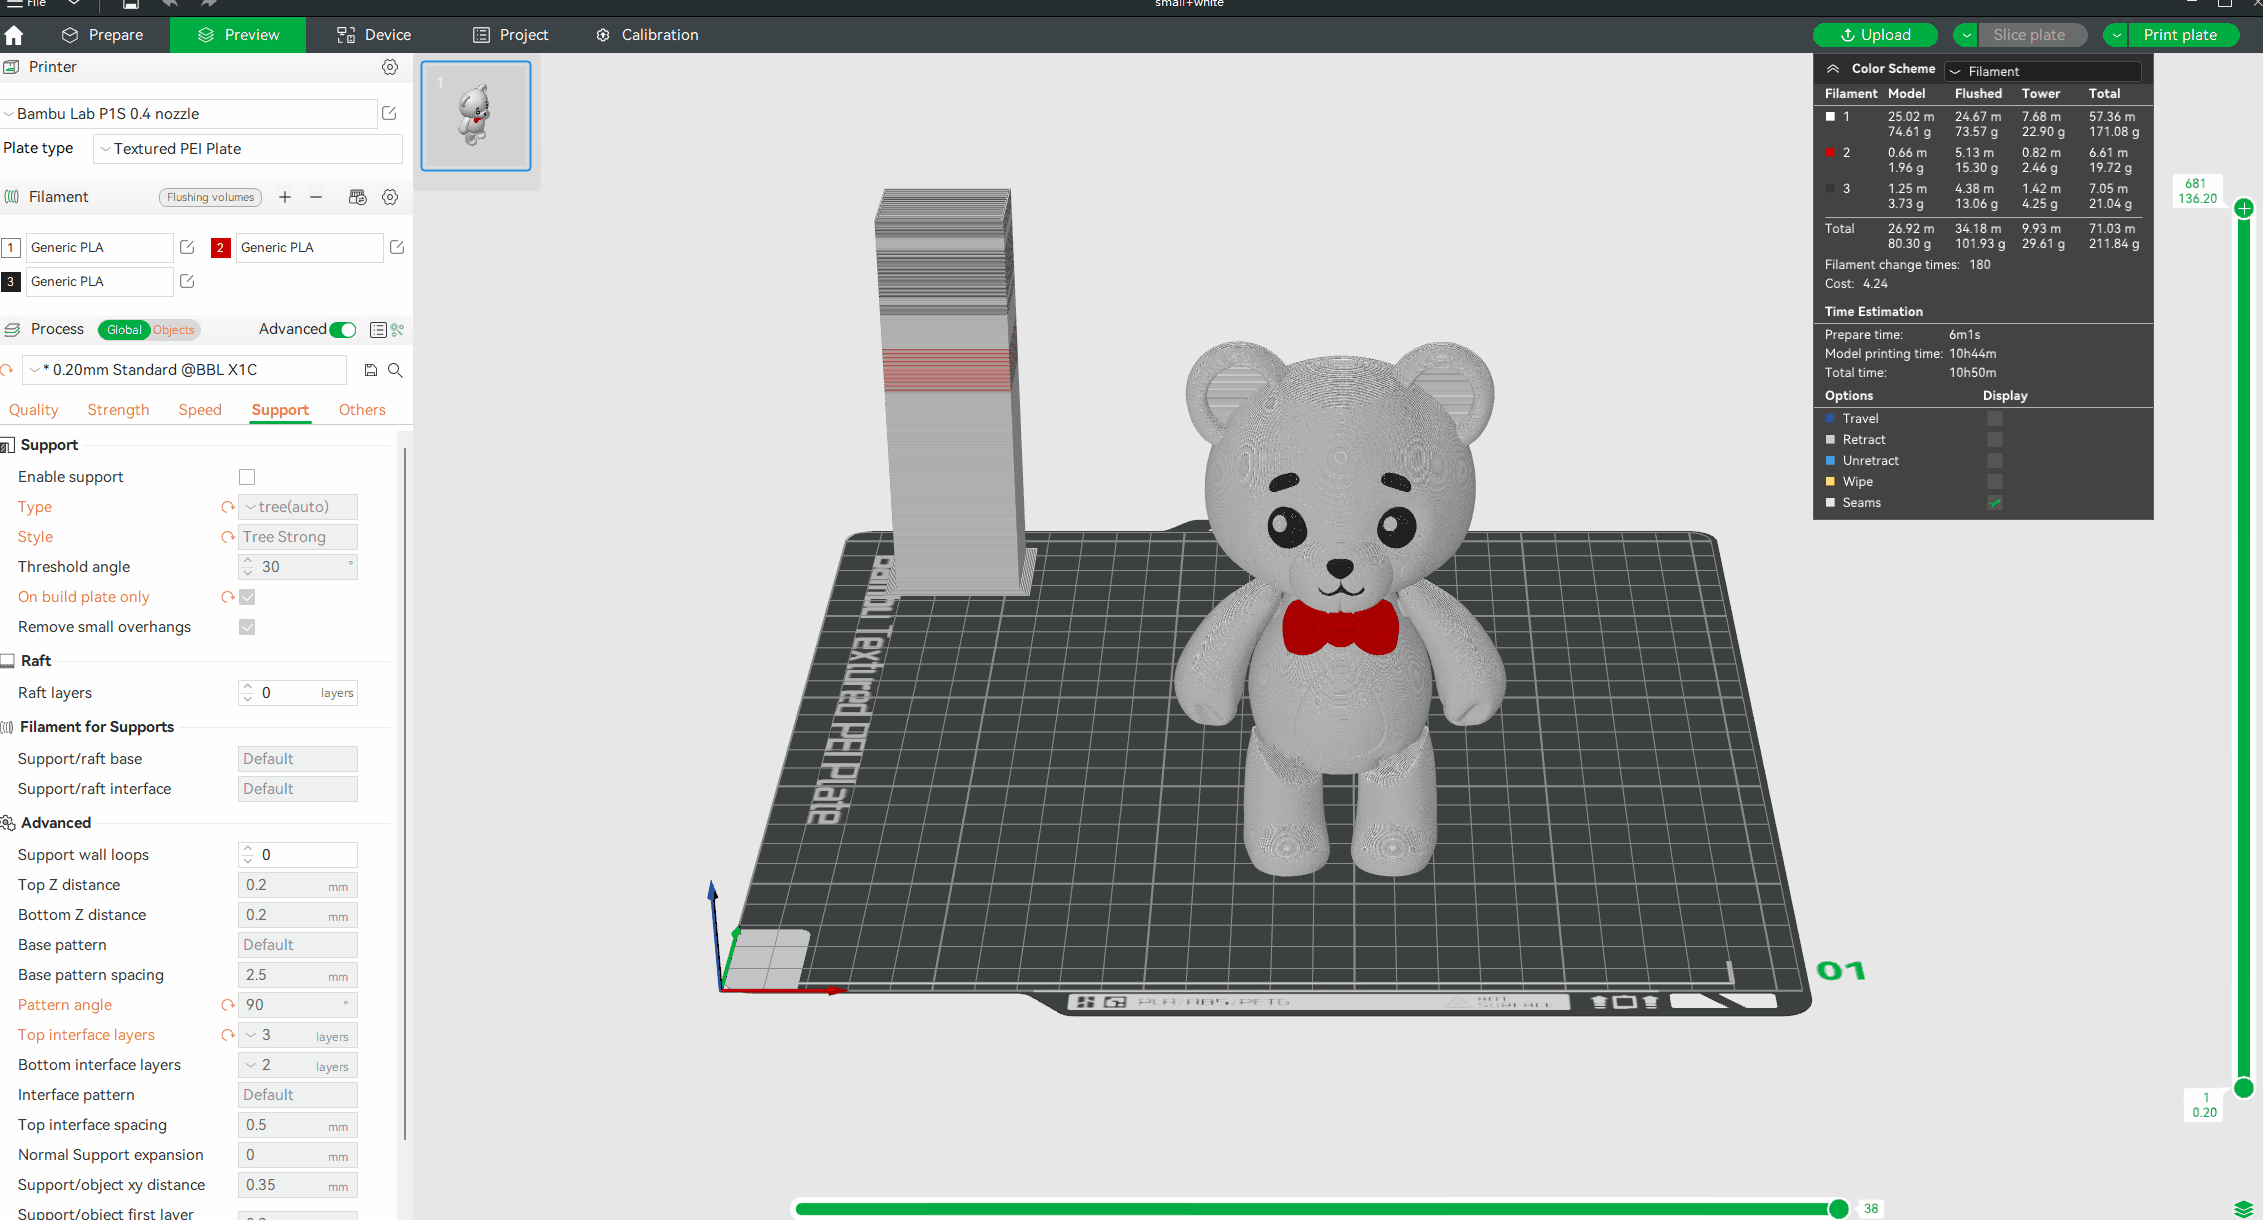Viewport: 2263px width, 1220px height.
Task: Click the layers icon in bottom-right corner
Action: pyautogui.click(x=2244, y=1209)
